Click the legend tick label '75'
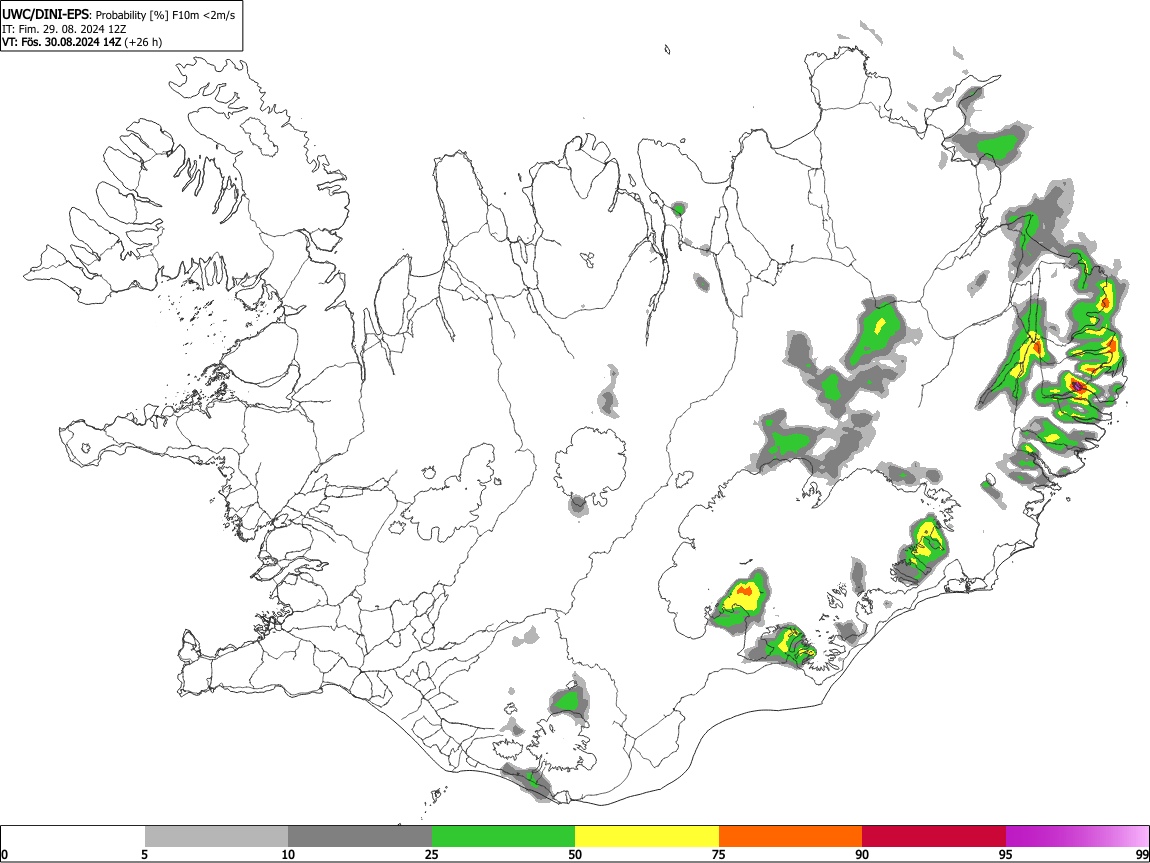 (719, 854)
